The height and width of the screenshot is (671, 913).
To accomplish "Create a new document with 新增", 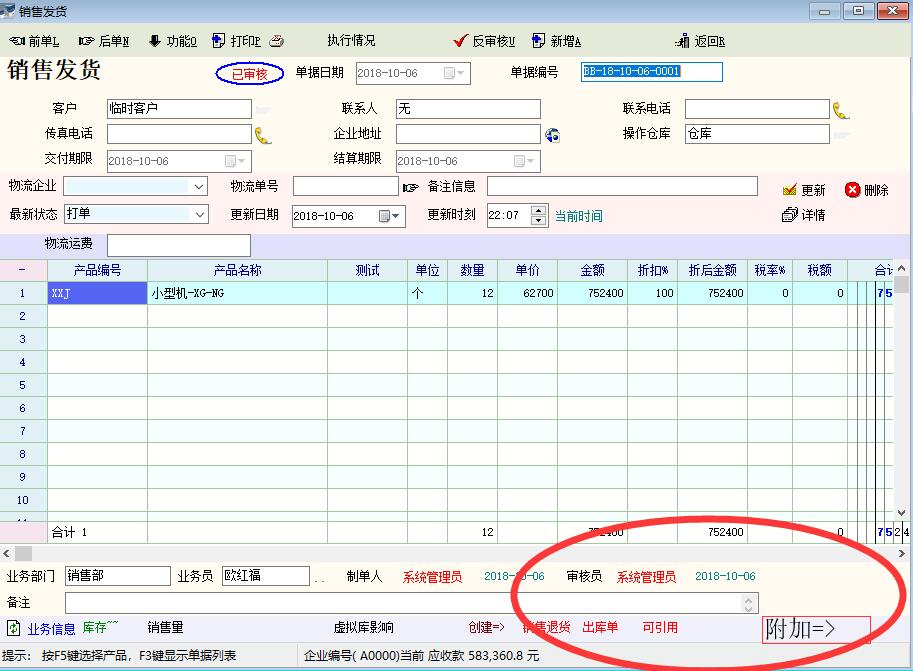I will [x=557, y=41].
